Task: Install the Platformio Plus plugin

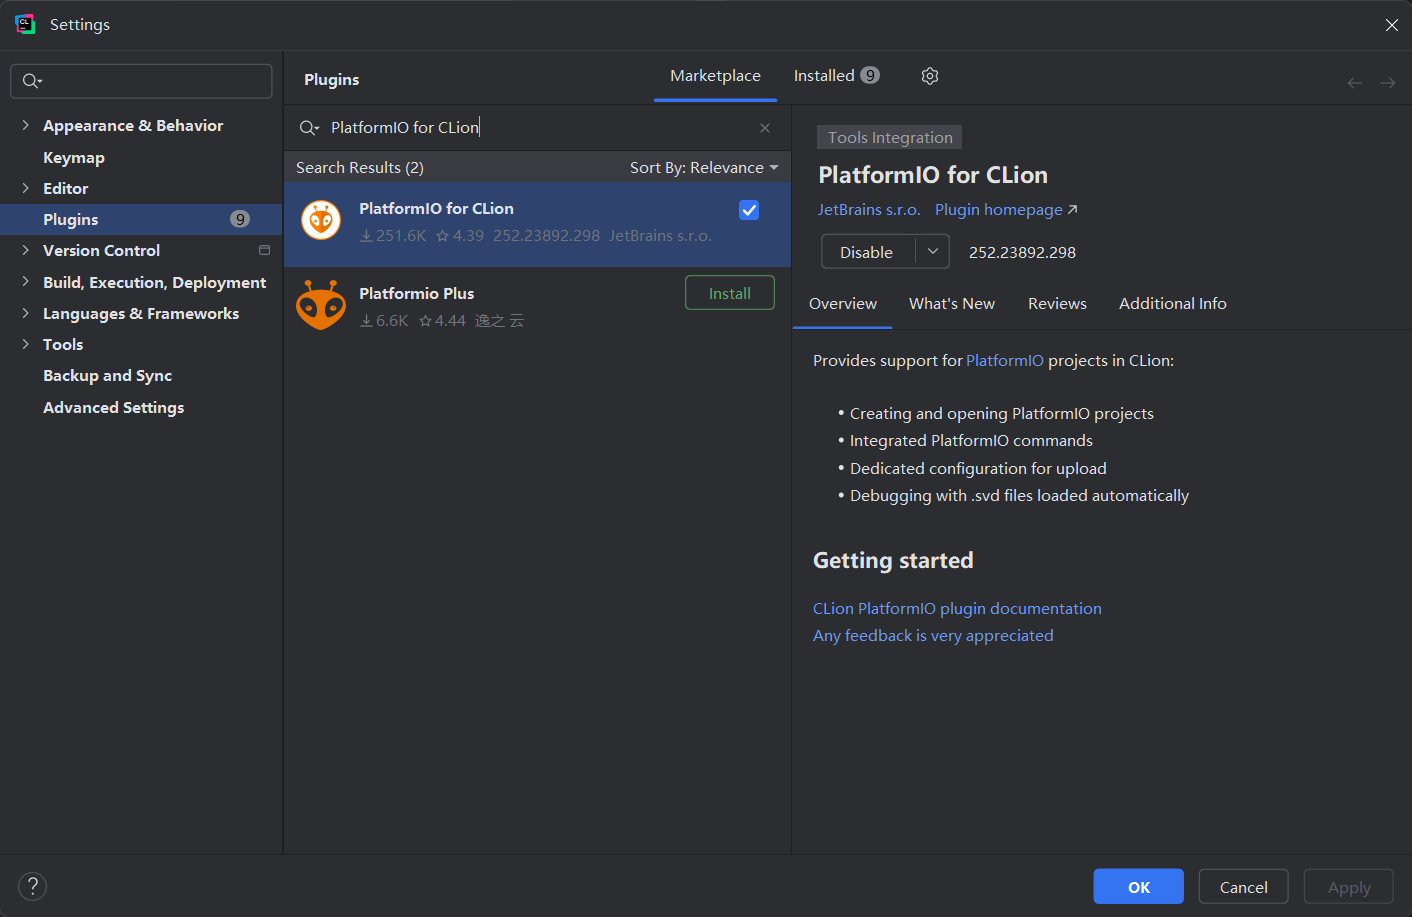Action: pyautogui.click(x=729, y=293)
